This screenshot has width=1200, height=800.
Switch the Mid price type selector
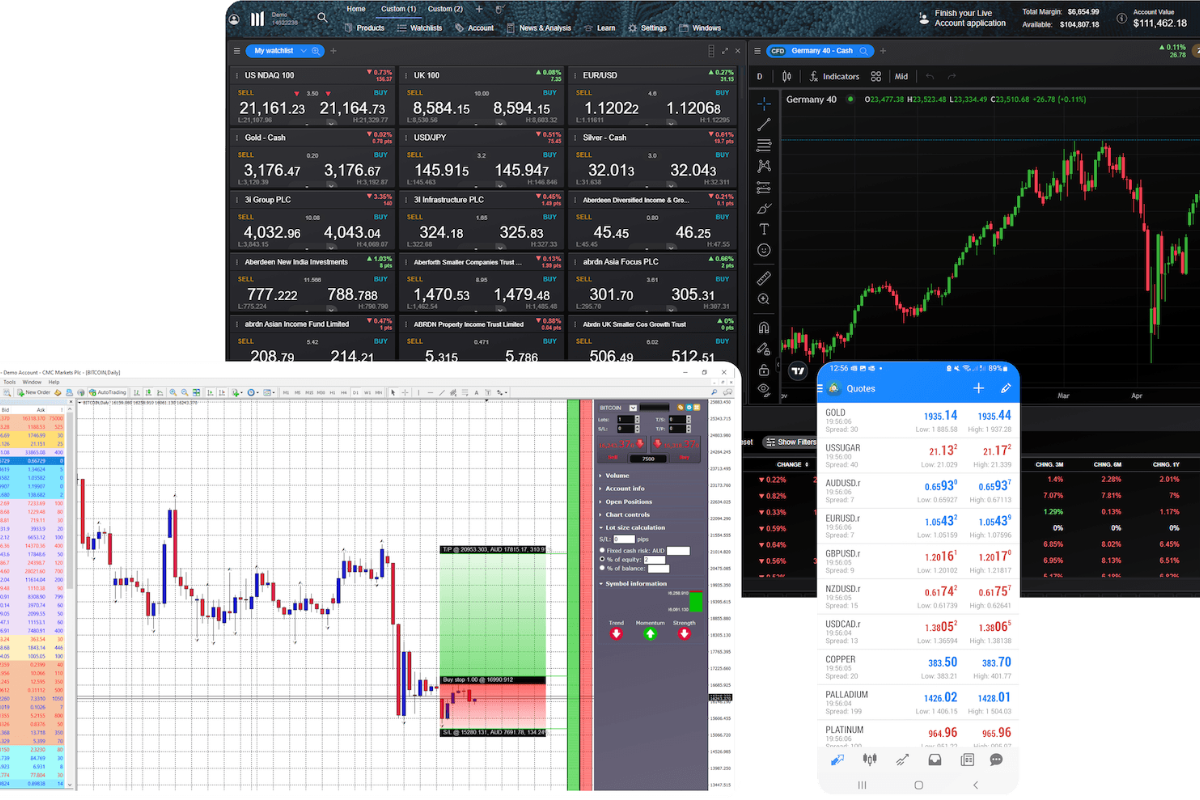901,76
